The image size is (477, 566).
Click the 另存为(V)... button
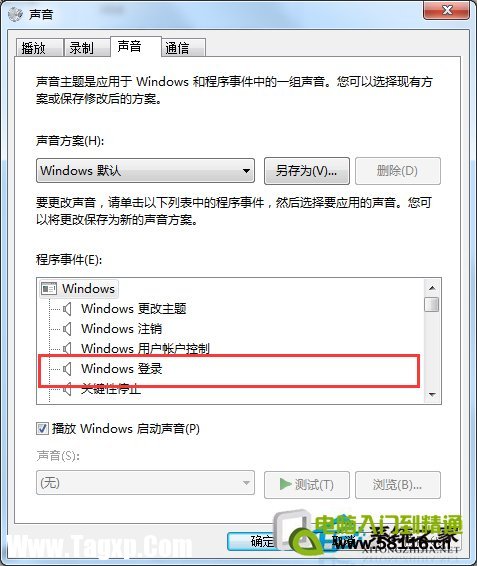[x=307, y=171]
